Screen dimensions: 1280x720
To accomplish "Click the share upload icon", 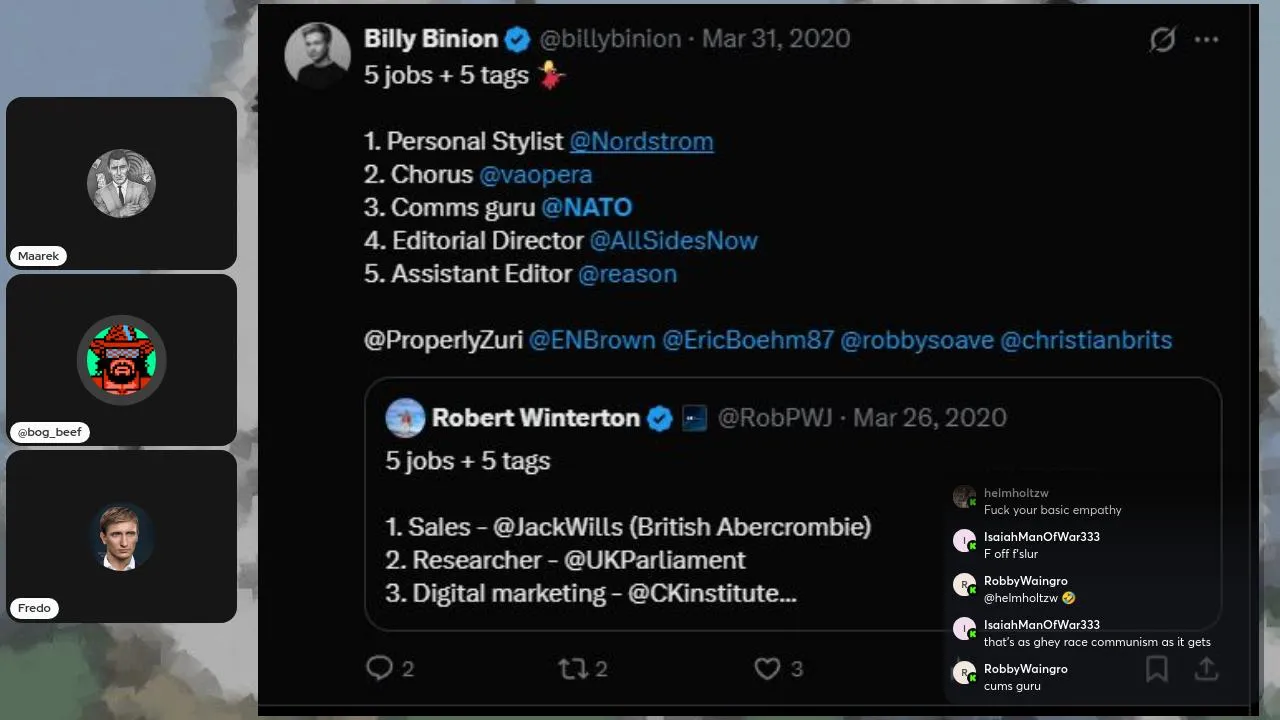I will click(x=1207, y=668).
